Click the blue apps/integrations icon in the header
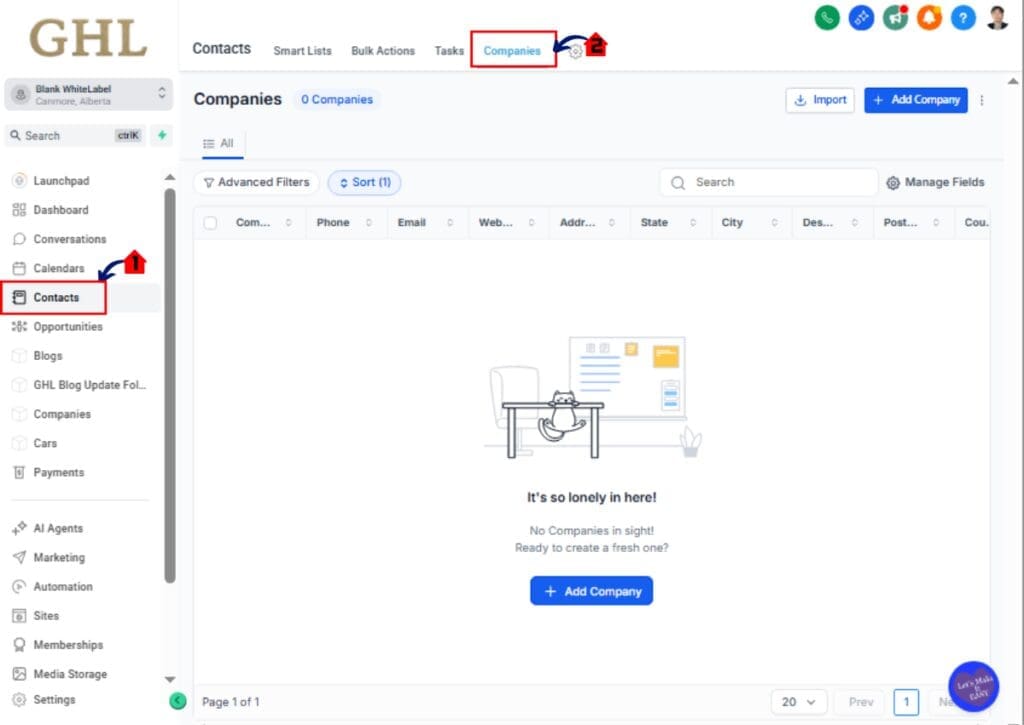Viewport: 1024px width, 725px height. pyautogui.click(x=860, y=17)
